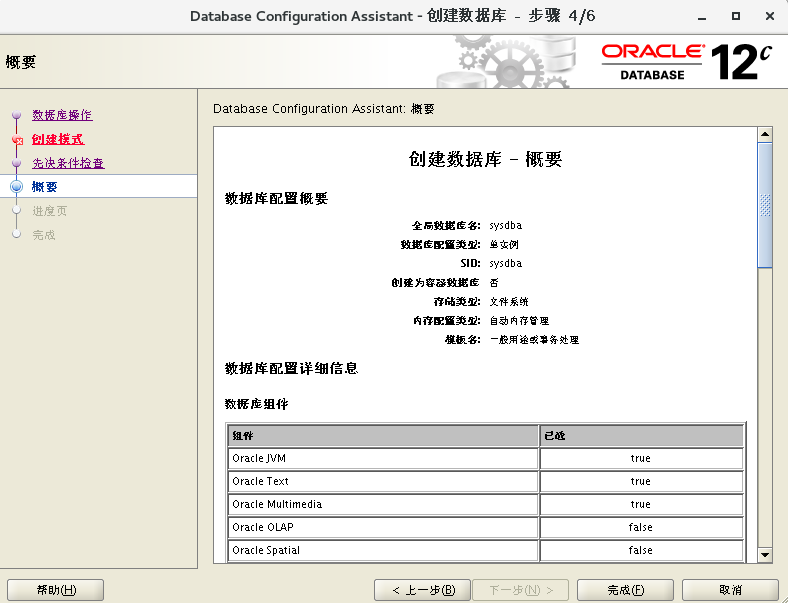The width and height of the screenshot is (788, 603).
Task: Click the 一般用途或事务处理 template value
Action: coord(535,340)
